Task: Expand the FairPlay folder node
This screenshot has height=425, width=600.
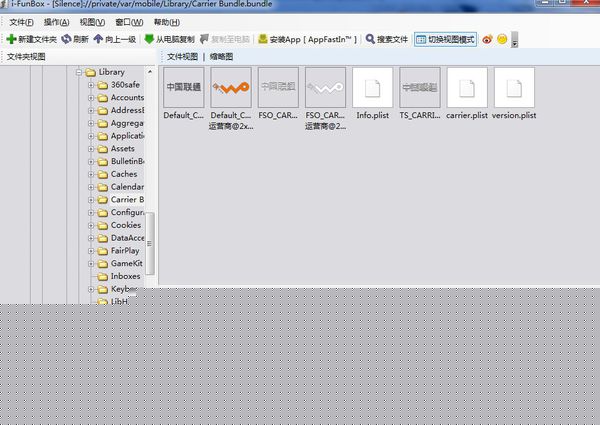Action: tap(91, 251)
